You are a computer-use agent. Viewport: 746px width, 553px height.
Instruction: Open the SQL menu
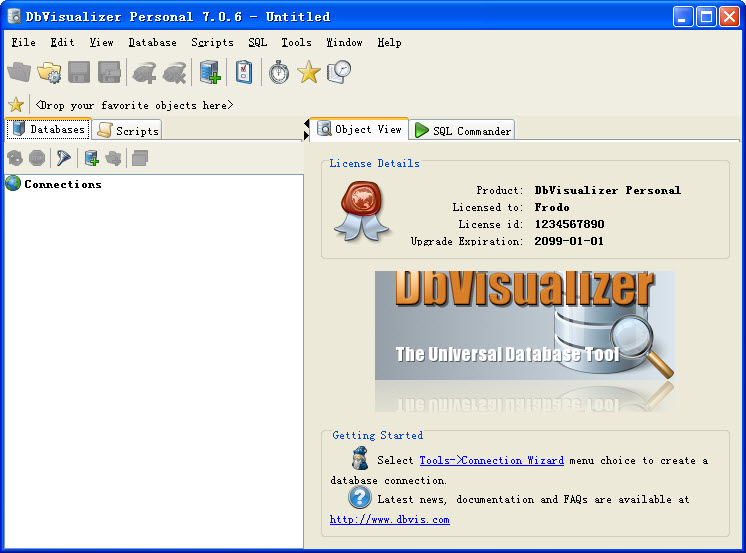click(x=257, y=43)
